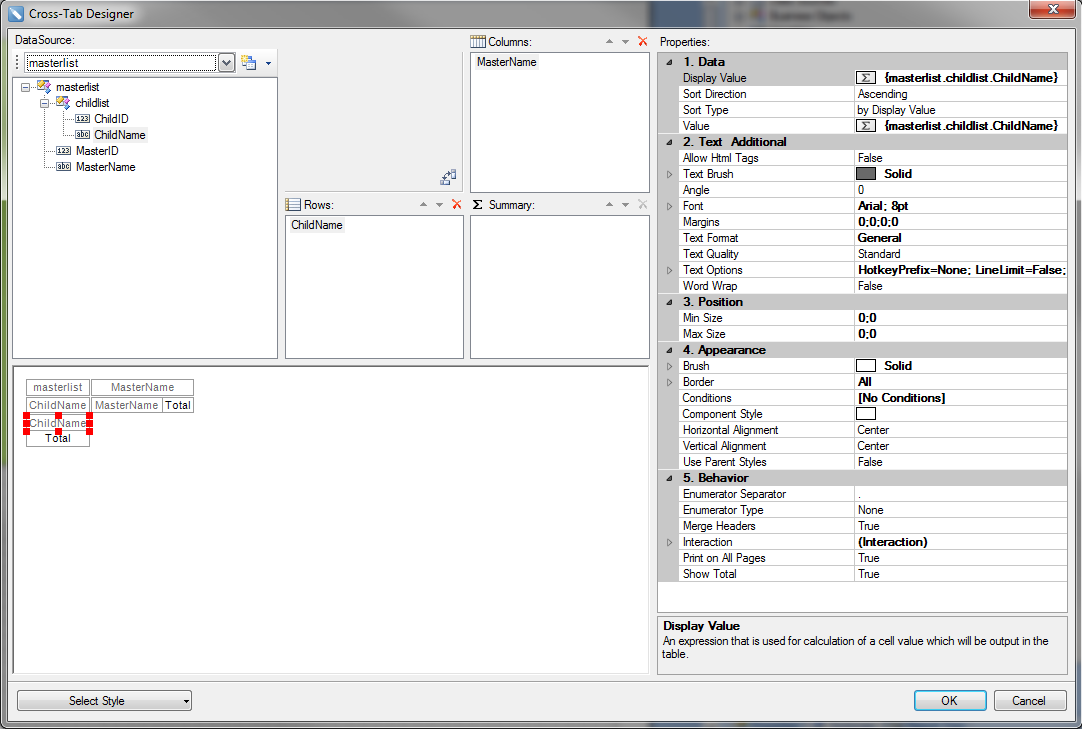Click the swap rows and columns icon
This screenshot has width=1082, height=729.
click(448, 177)
